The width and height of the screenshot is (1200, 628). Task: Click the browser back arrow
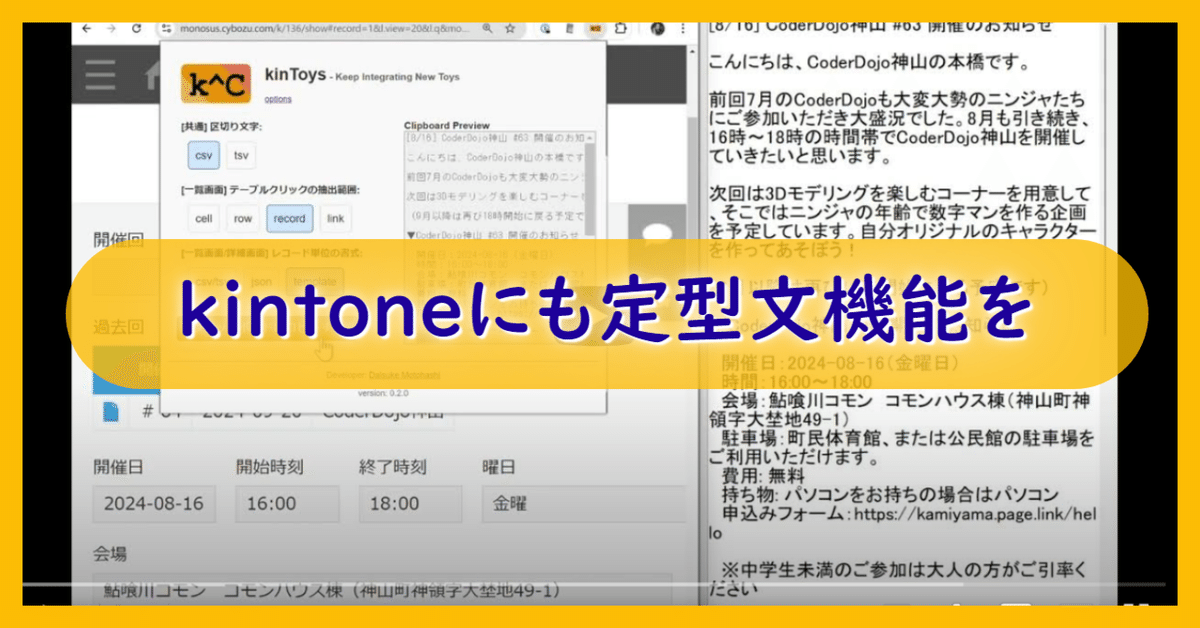point(87,29)
